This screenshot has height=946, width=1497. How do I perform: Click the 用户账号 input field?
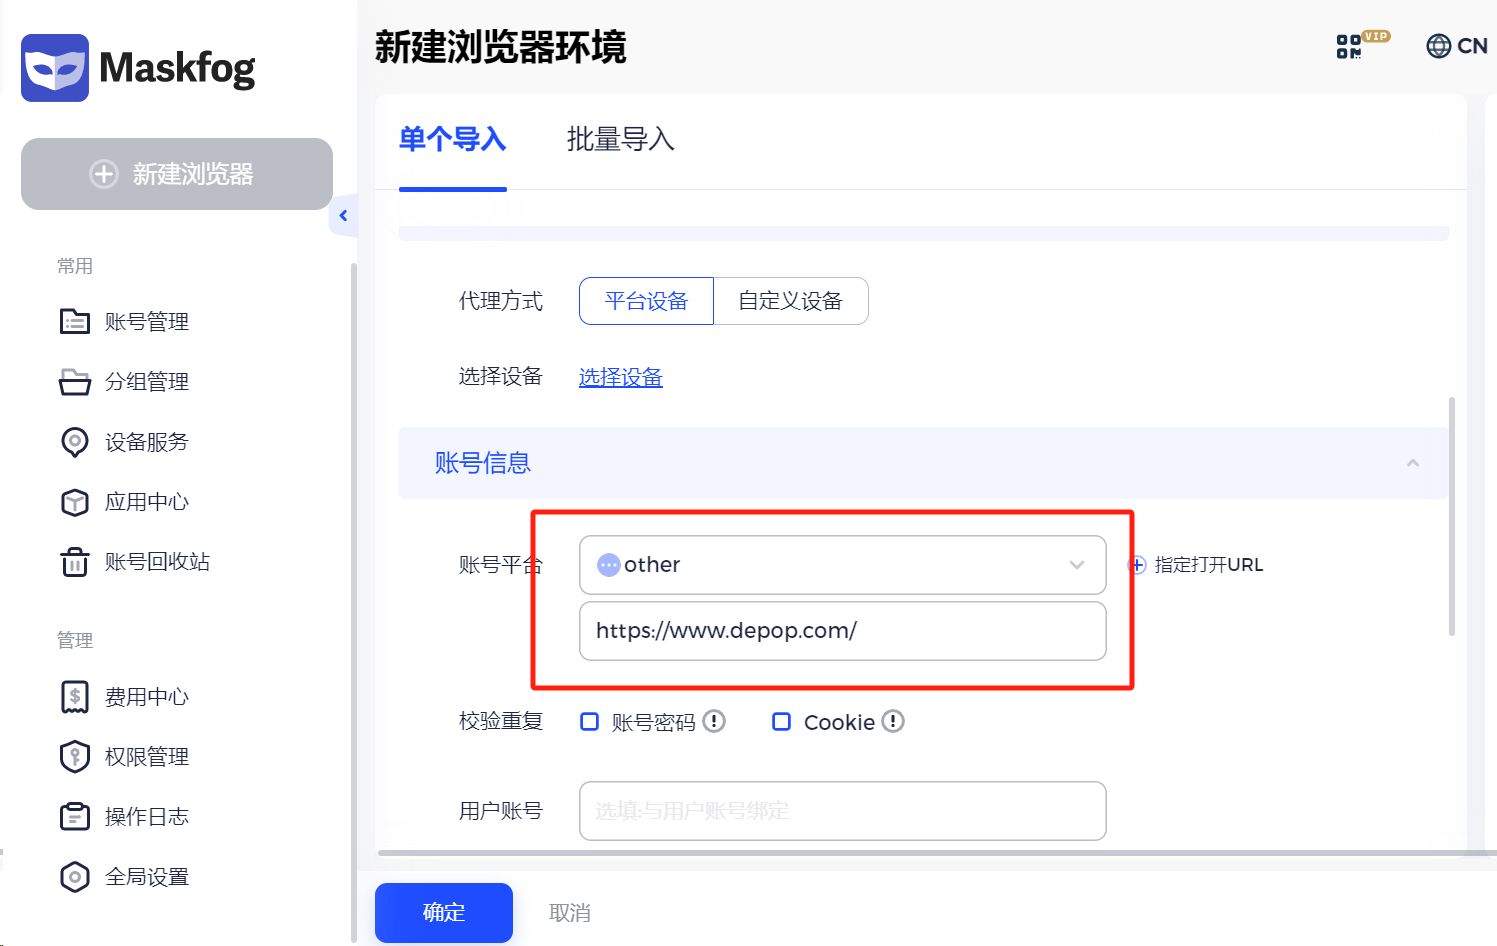[843, 811]
